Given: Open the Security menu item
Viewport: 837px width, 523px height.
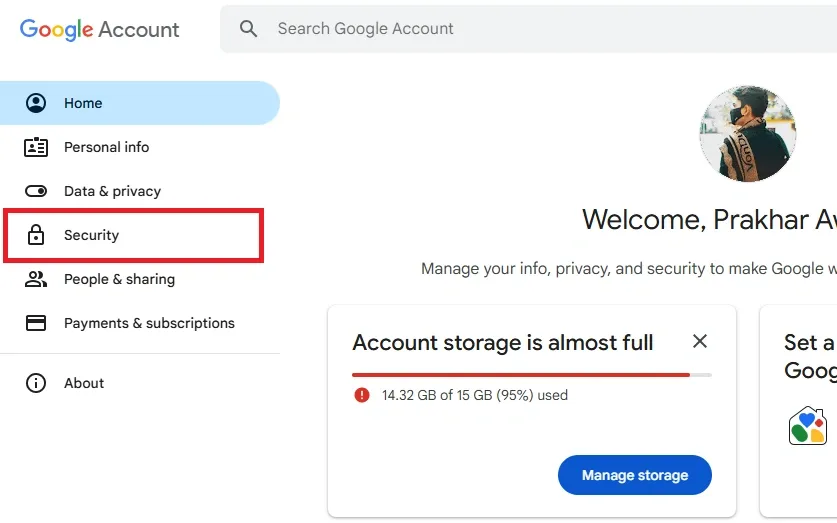Looking at the screenshot, I should tap(92, 235).
